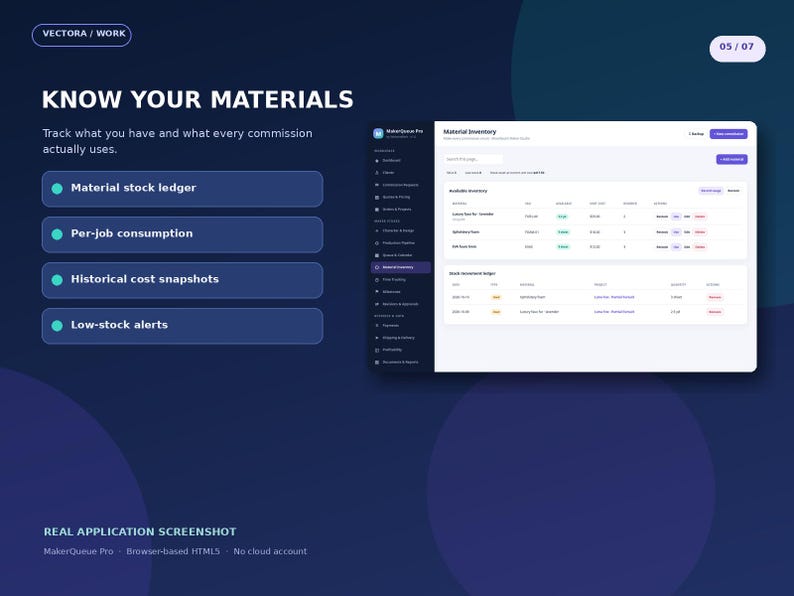
Task: Click the MakerQueue Pro logo icon
Action: coord(378,134)
